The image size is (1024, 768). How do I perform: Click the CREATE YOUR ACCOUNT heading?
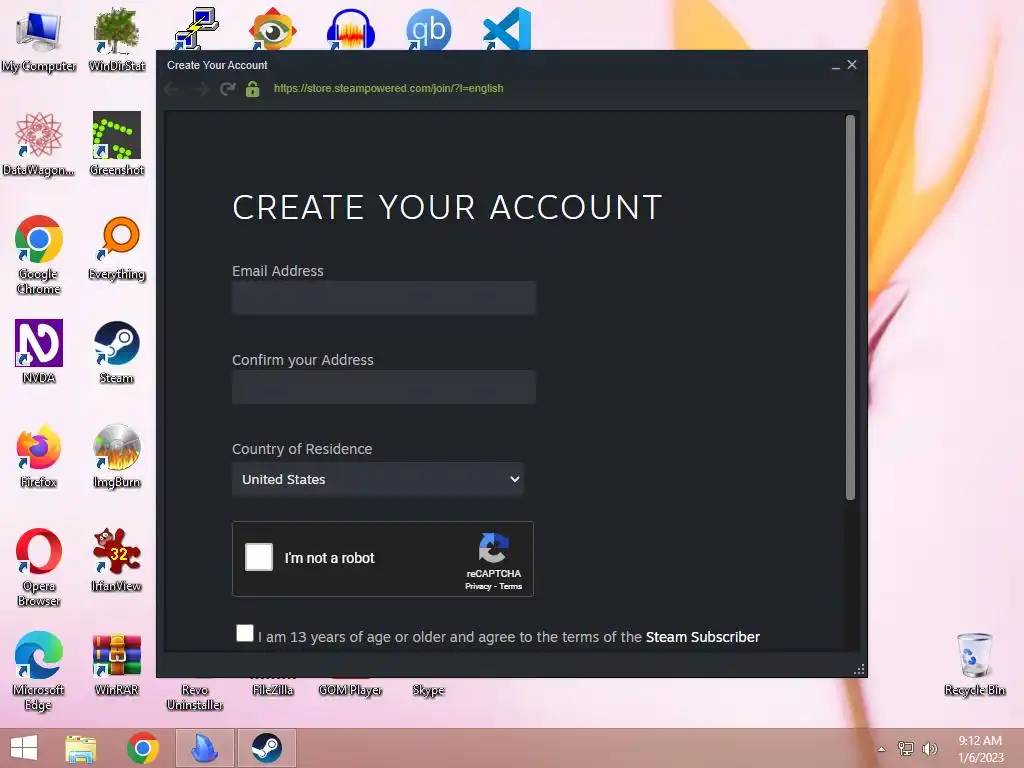click(x=447, y=208)
